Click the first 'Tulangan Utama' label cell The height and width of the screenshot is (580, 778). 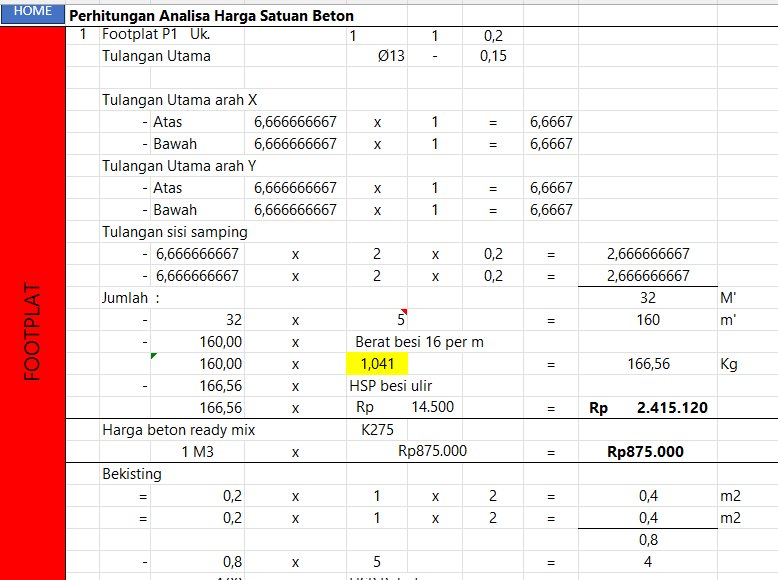[156, 56]
